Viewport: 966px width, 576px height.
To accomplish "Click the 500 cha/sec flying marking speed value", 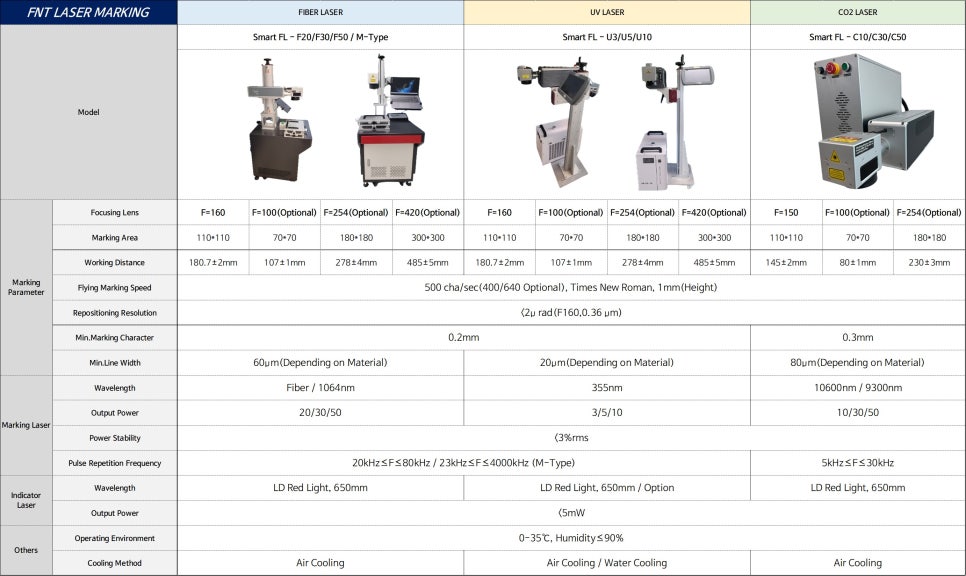I will 571,288.
